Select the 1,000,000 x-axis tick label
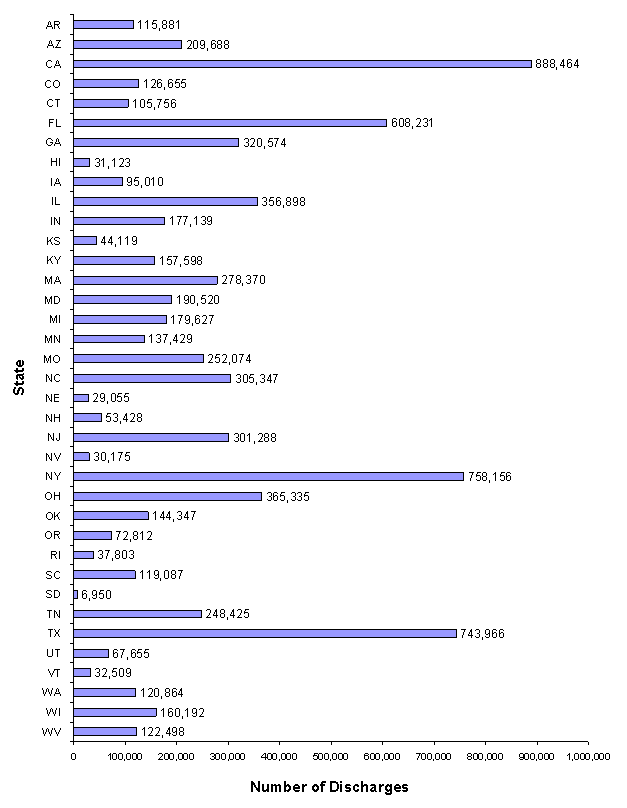This screenshot has height=808, width=627. click(x=587, y=756)
